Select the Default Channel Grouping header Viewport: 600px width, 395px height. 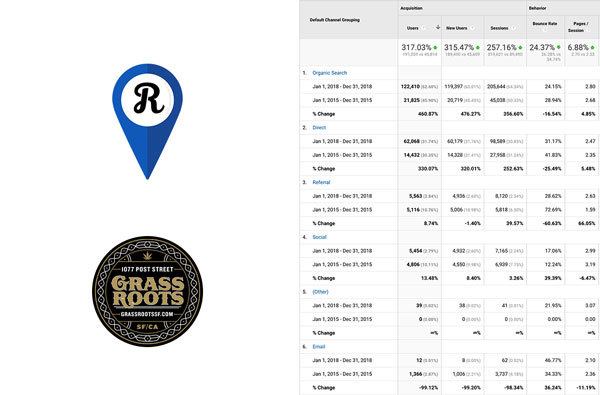[334, 20]
